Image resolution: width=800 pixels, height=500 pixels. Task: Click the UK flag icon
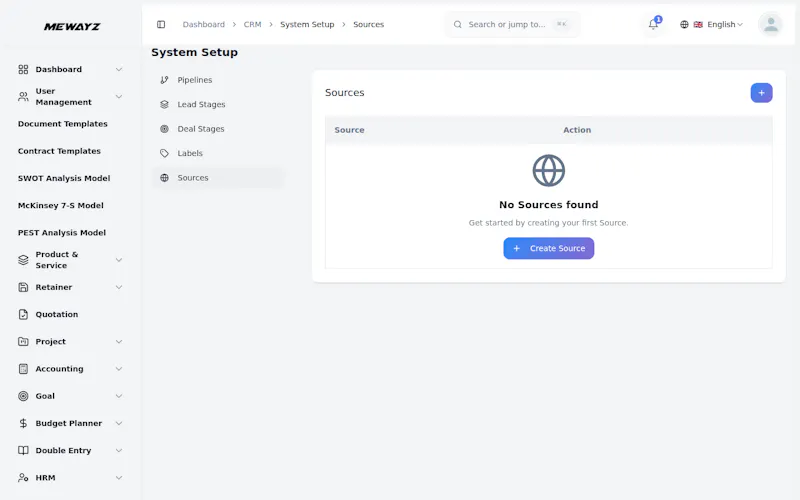(698, 24)
